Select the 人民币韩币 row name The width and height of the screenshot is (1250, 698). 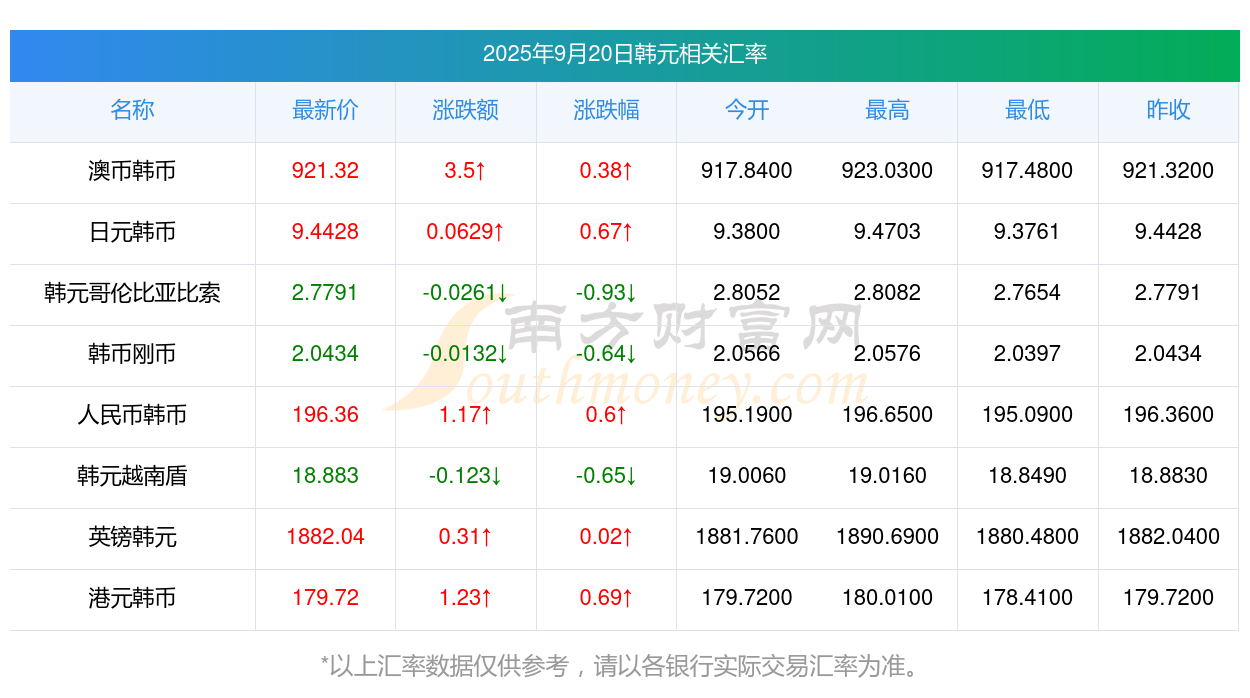click(132, 415)
